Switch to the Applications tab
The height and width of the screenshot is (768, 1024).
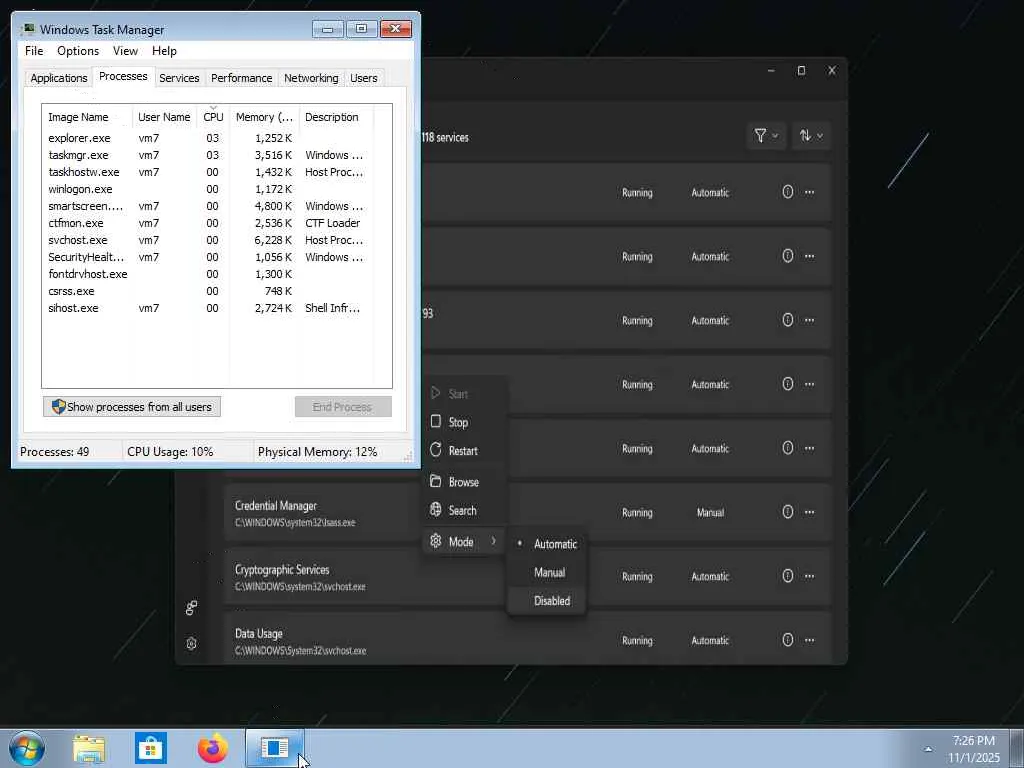(x=59, y=78)
